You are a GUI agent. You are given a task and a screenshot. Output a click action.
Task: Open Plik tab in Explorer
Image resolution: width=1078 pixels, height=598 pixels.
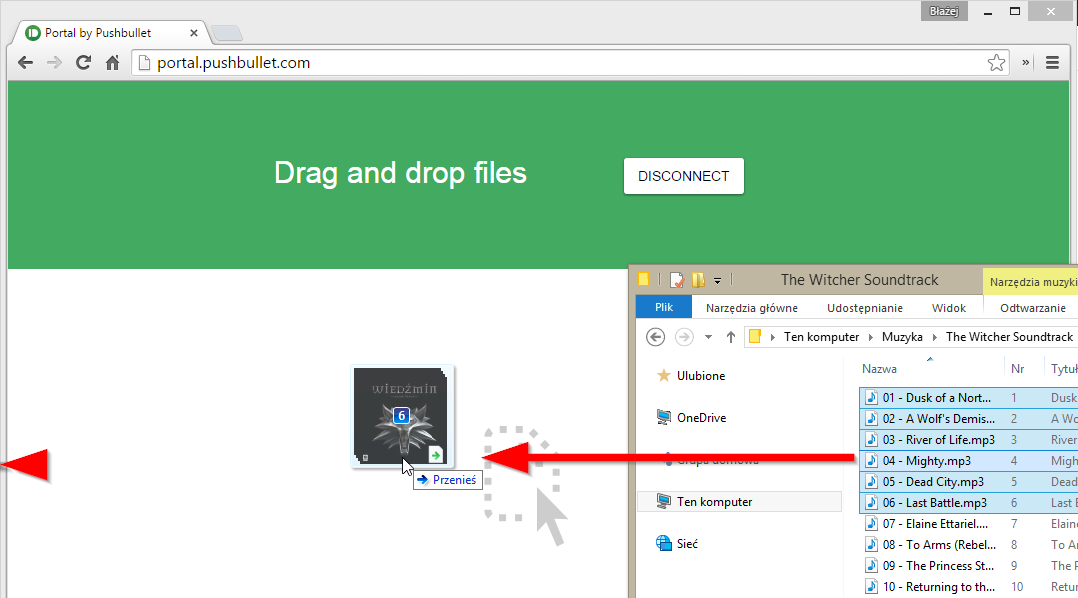[663, 307]
